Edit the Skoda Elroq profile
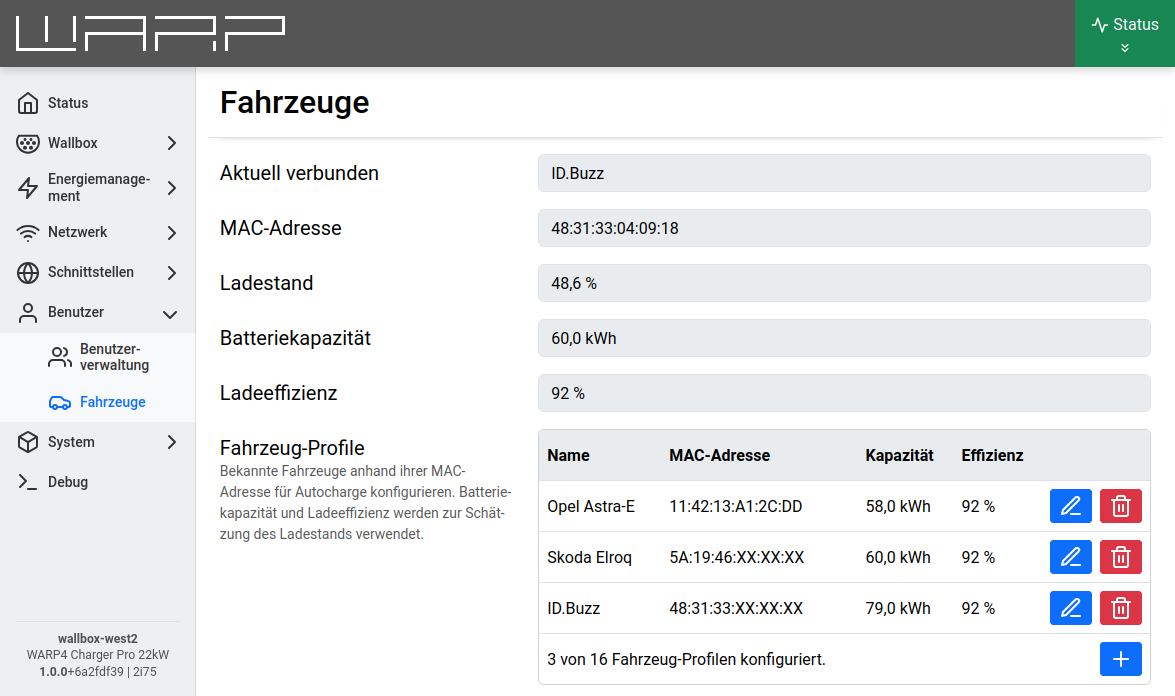Screen dimensions: 1175x696 [x=1070, y=557]
